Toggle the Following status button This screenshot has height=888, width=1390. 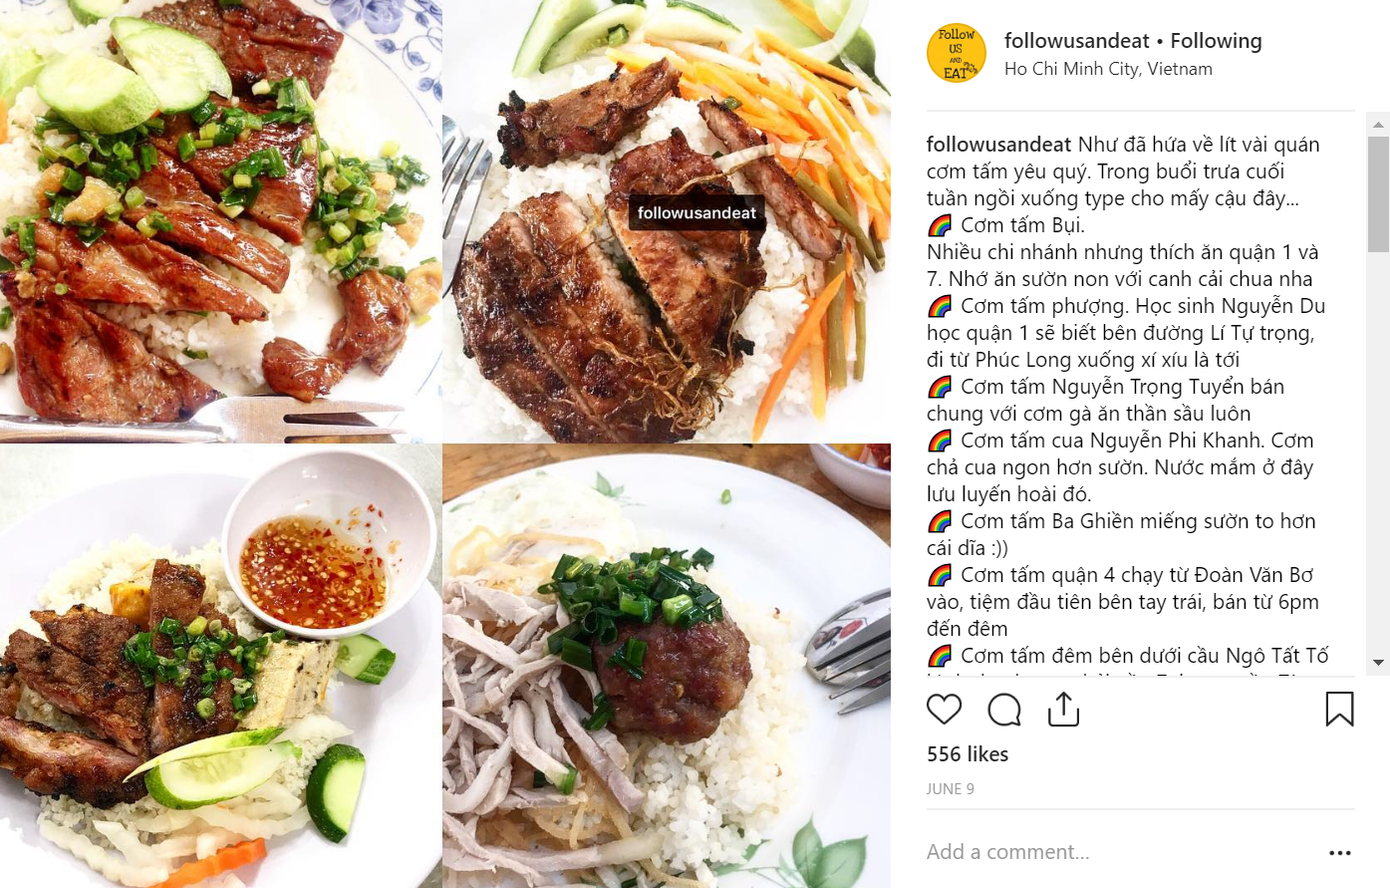(1216, 41)
